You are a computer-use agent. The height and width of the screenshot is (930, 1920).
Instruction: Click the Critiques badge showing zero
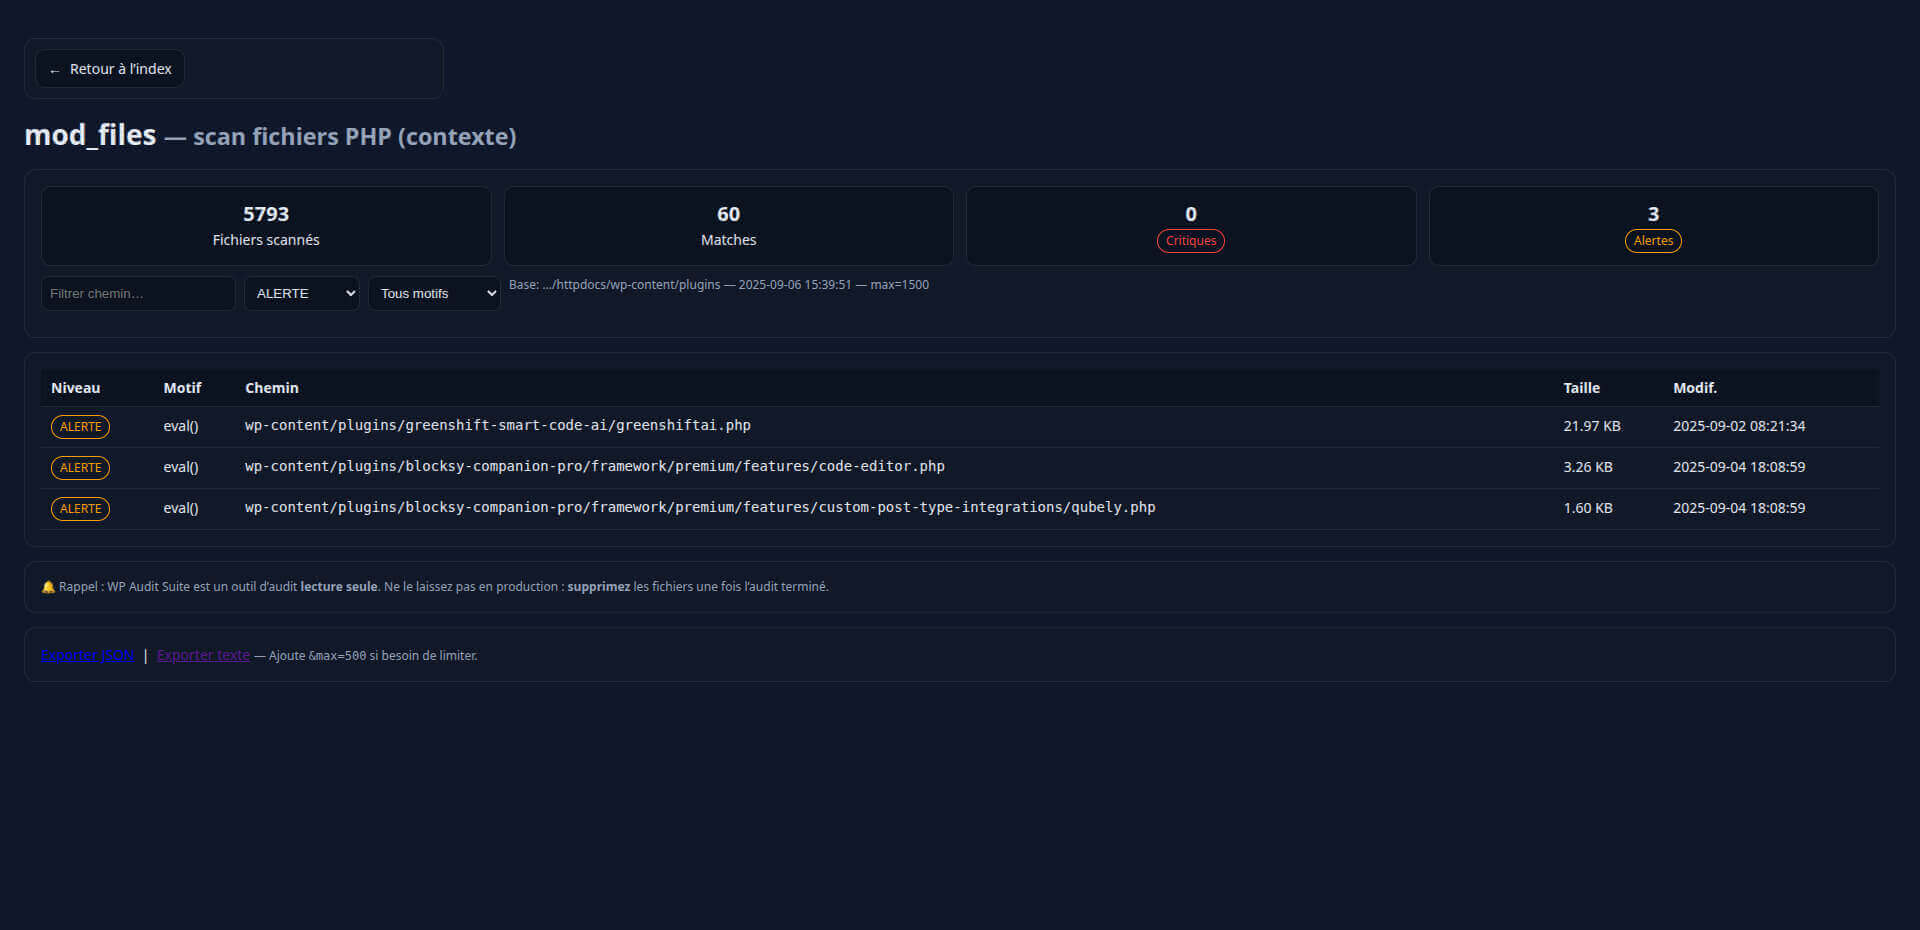[1190, 241]
